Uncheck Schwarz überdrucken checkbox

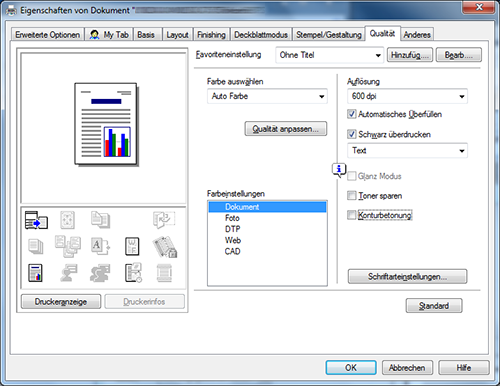coord(351,134)
